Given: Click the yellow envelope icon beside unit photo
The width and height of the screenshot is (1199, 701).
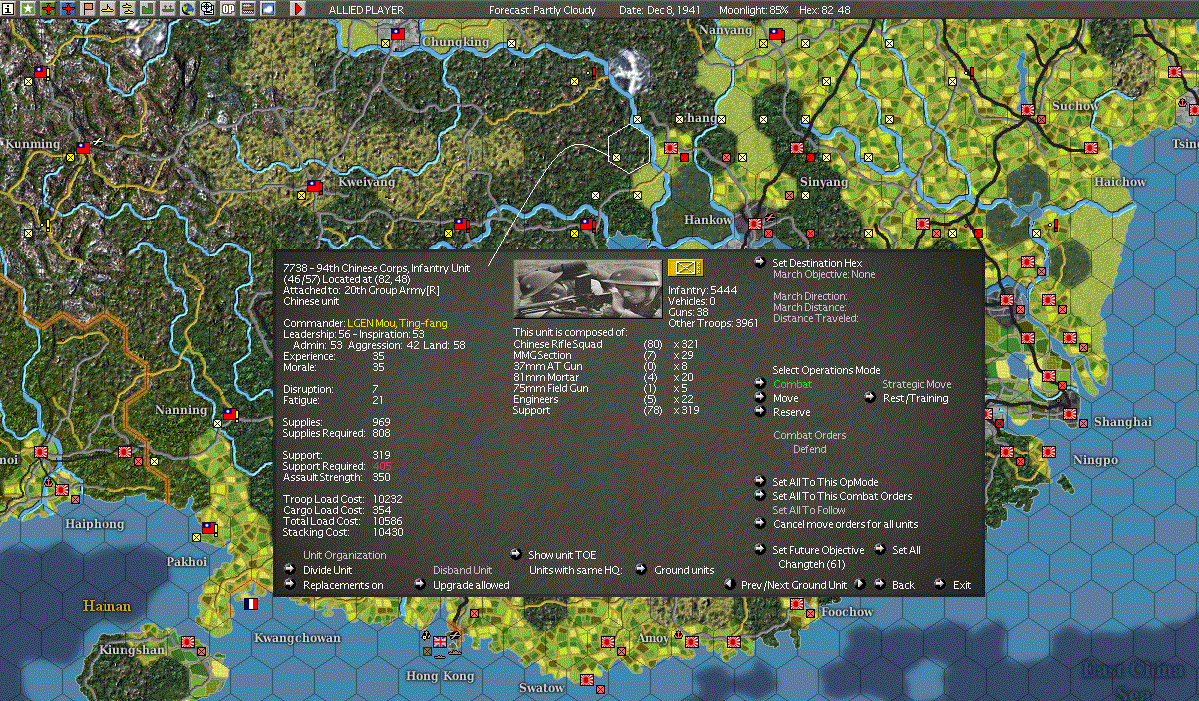Looking at the screenshot, I should point(684,268).
